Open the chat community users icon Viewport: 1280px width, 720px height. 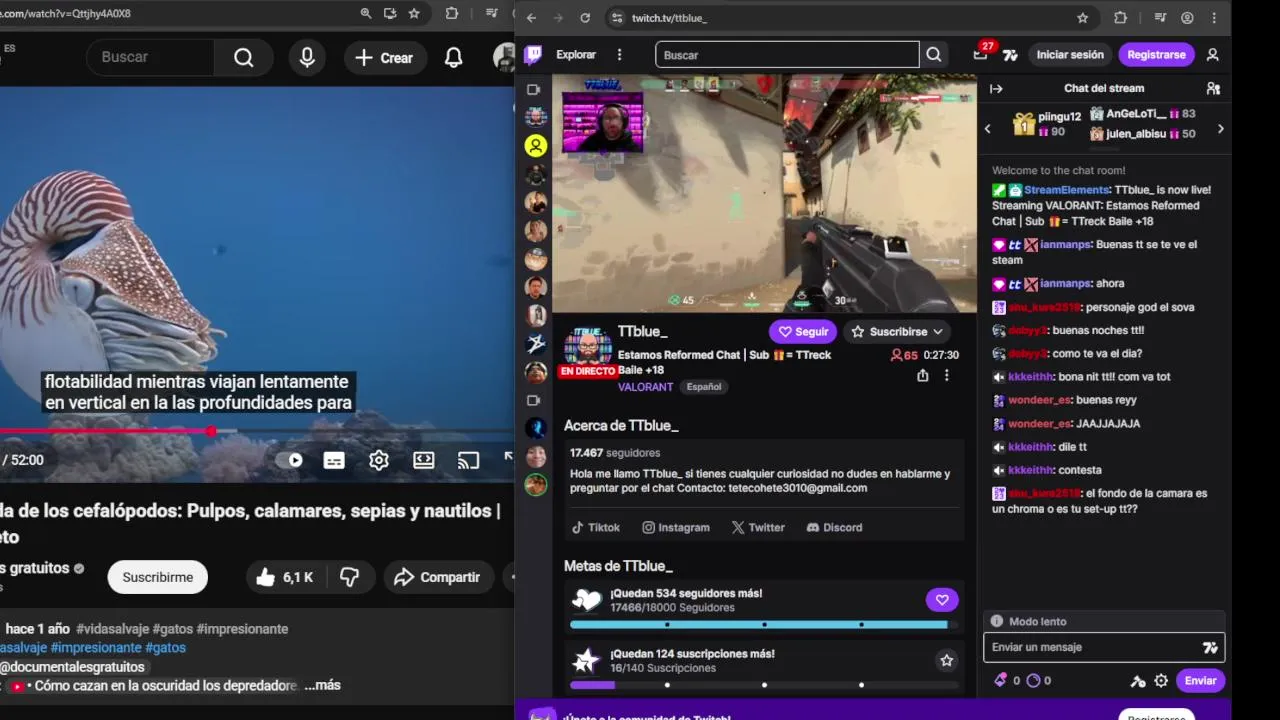1213,88
